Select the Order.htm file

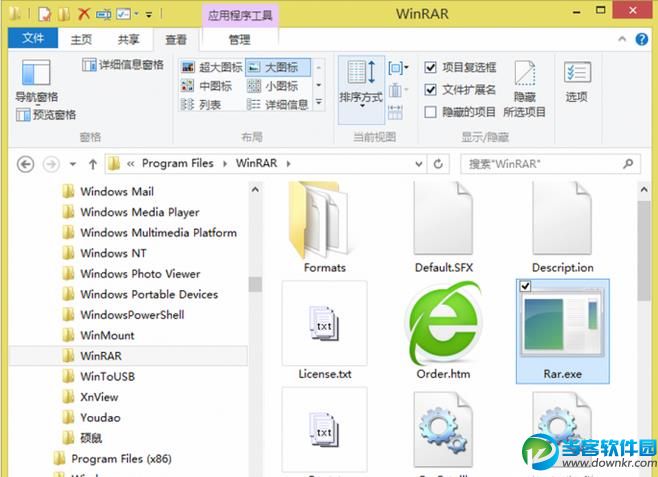tap(444, 330)
